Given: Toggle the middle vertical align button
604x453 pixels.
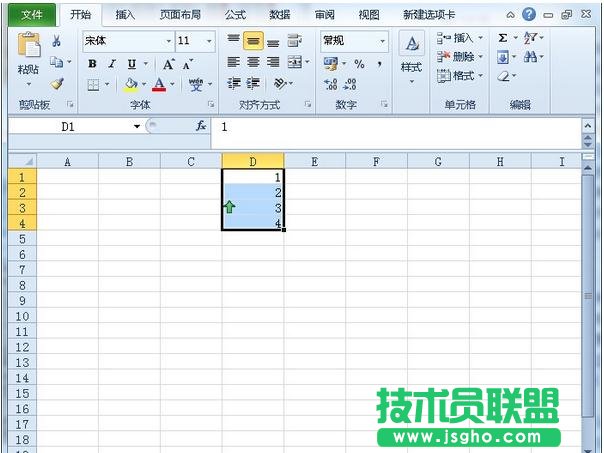Looking at the screenshot, I should tap(253, 41).
